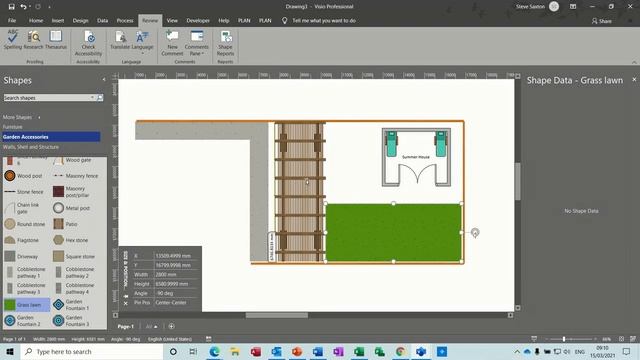Image resolution: width=640 pixels, height=360 pixels.
Task: Open the Comments Pane dropdown
Action: click(x=196, y=43)
